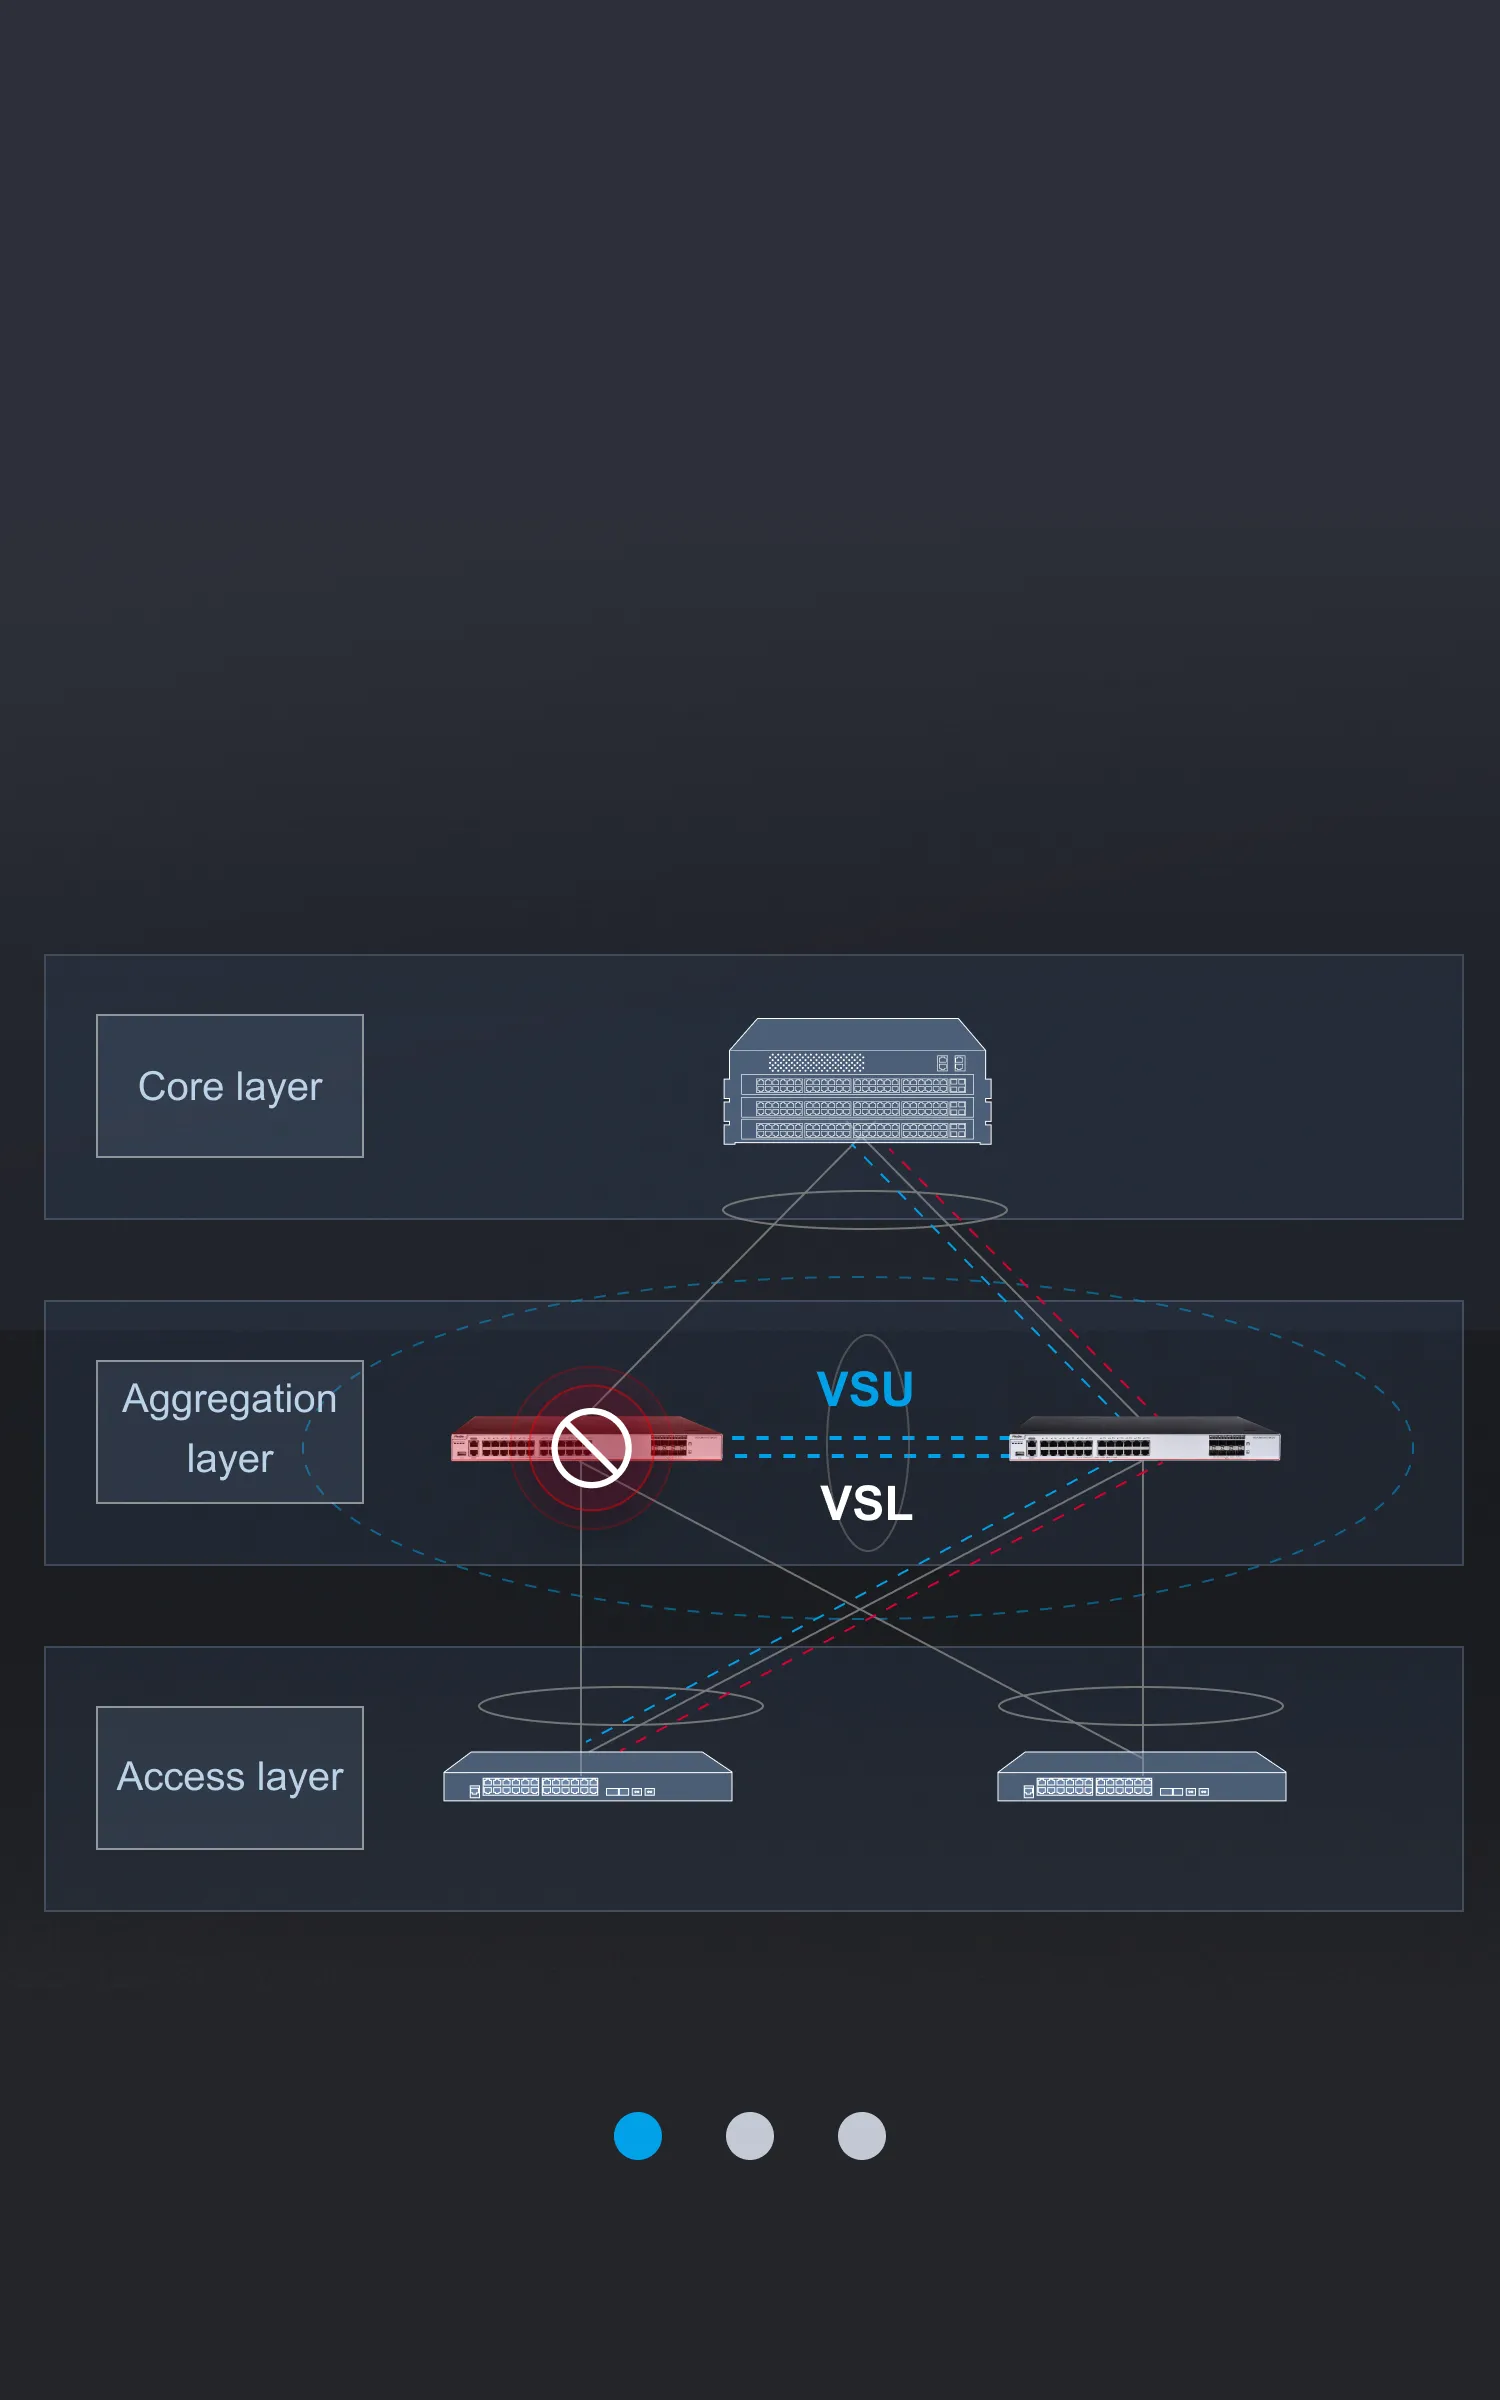Screen dimensions: 1500x2400
Task: Select the active white aggregation switch
Action: tap(1145, 1439)
